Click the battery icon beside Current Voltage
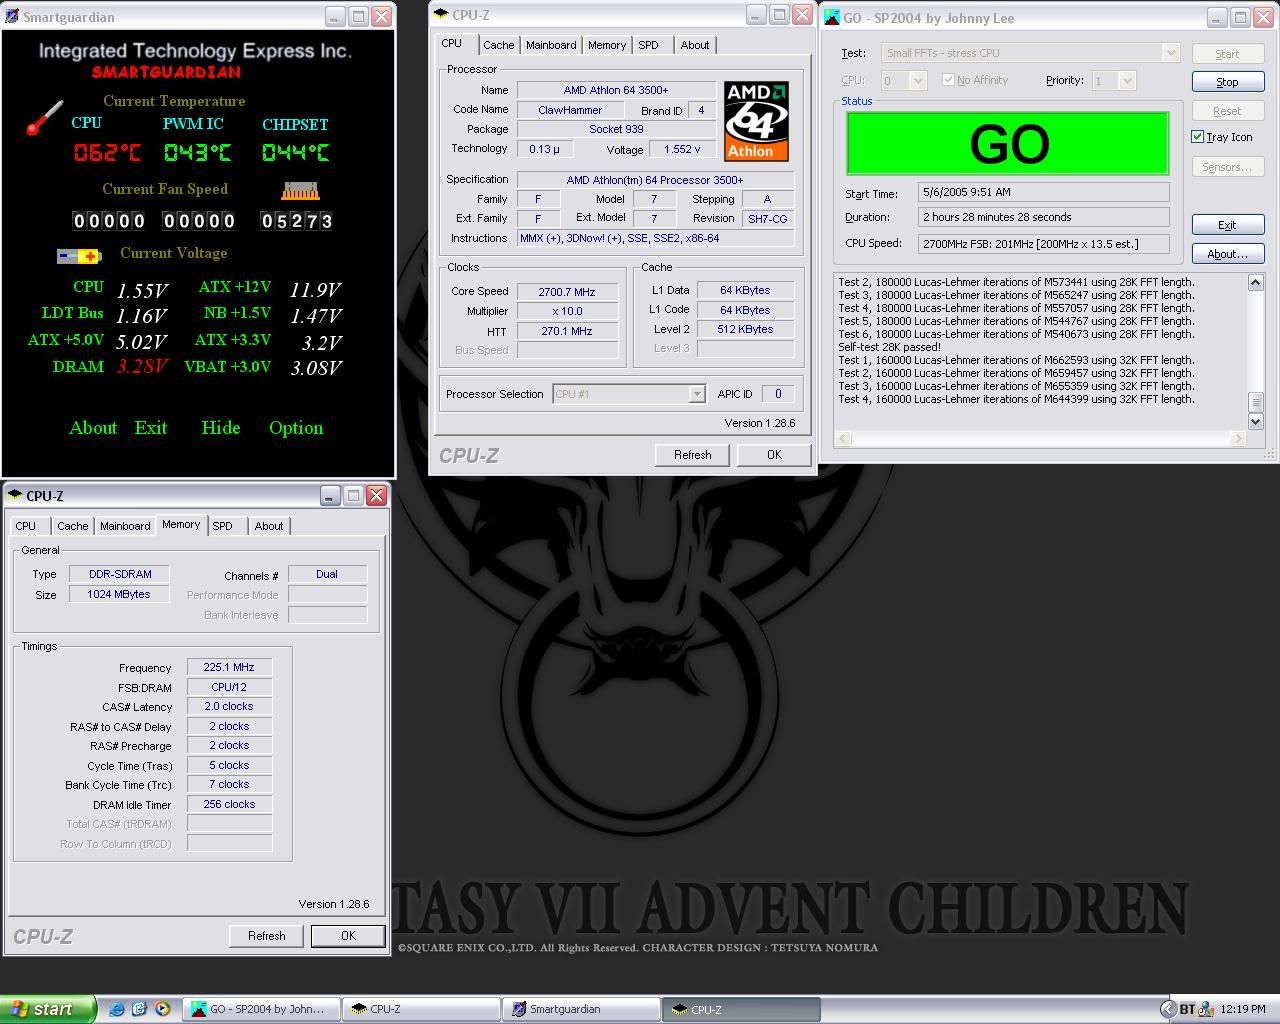The height and width of the screenshot is (1024, 1280). [79, 256]
